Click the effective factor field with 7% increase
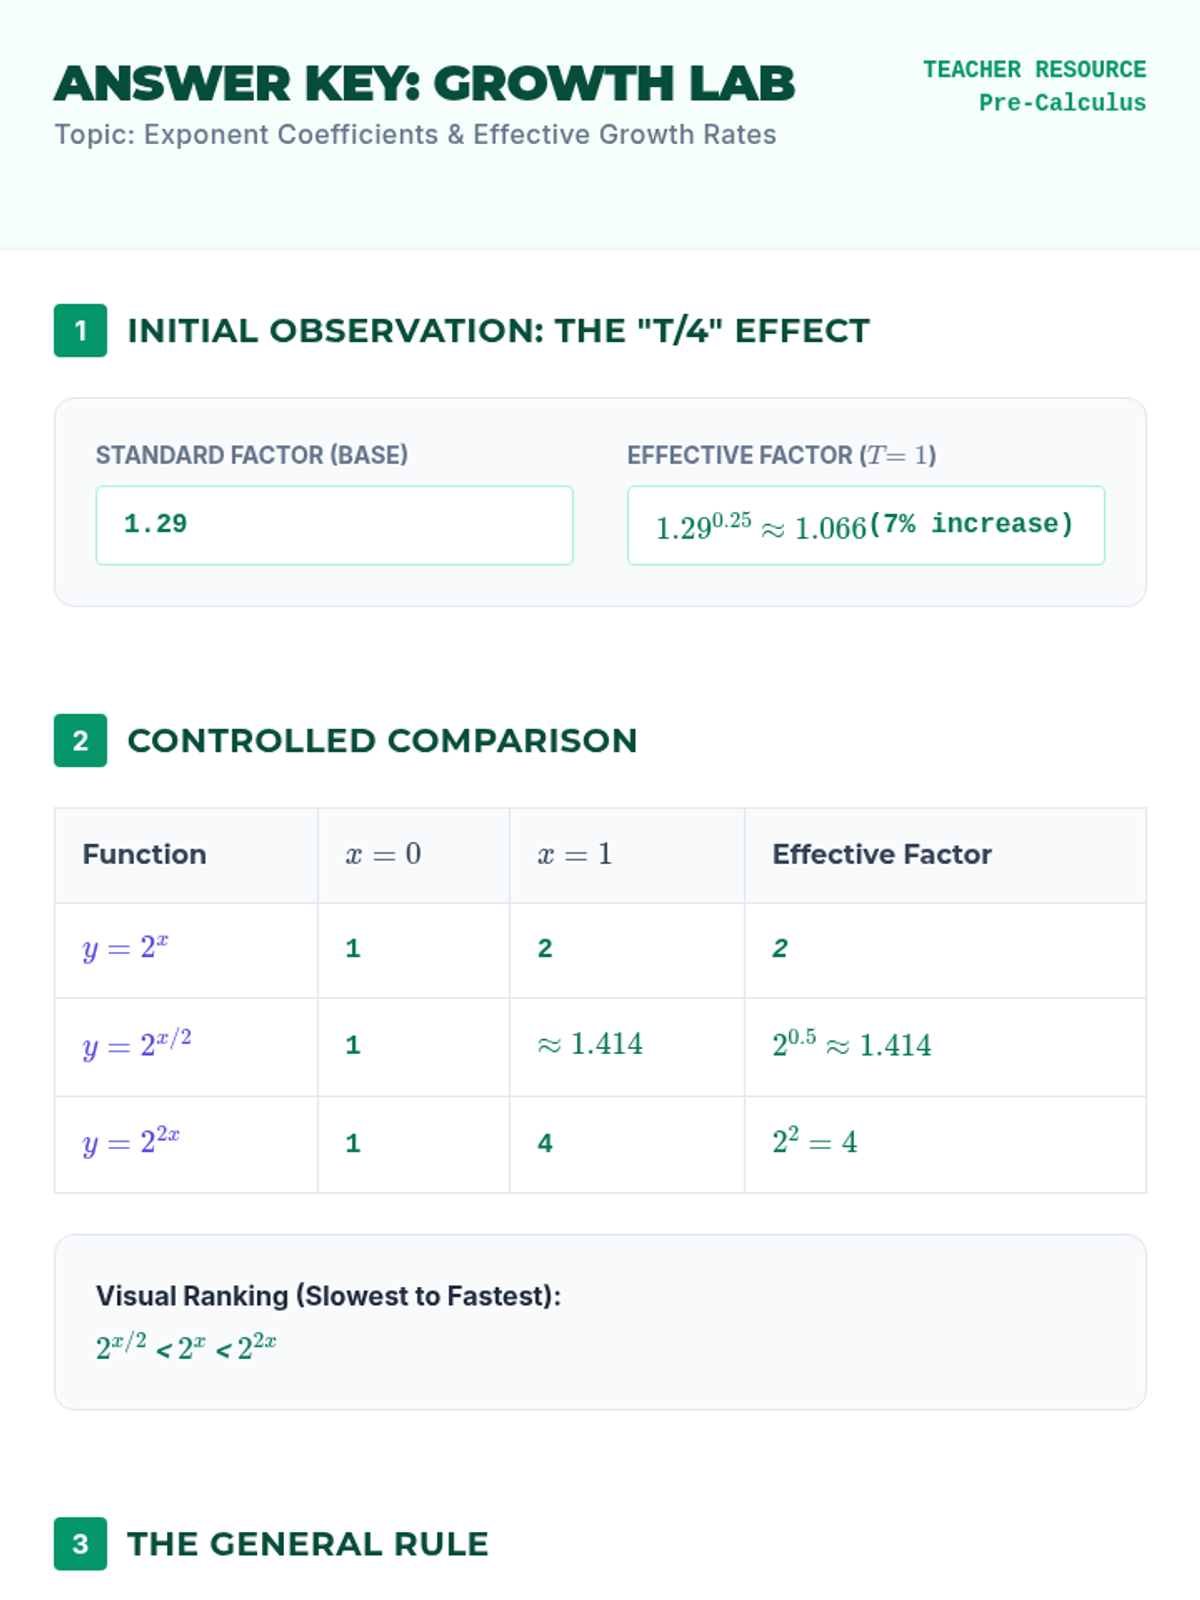The image size is (1200, 1600). click(x=865, y=525)
